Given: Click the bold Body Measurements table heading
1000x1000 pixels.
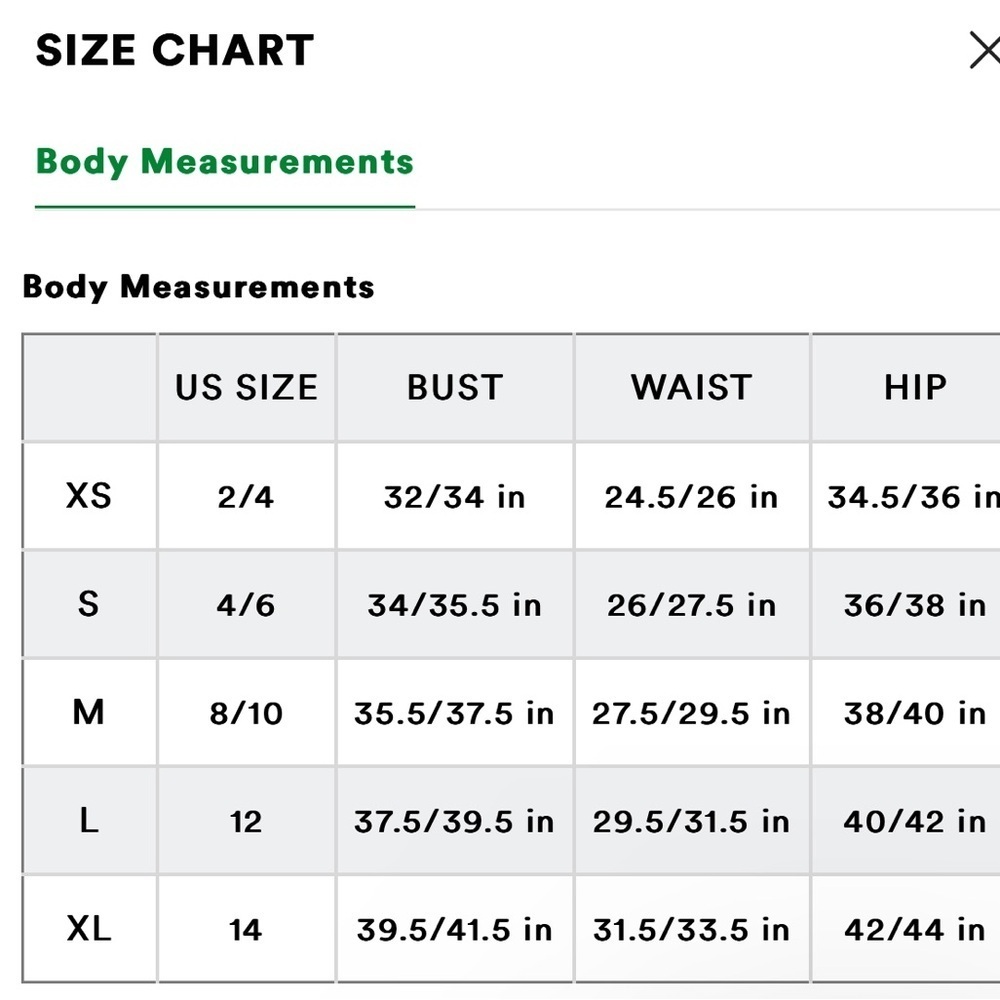Looking at the screenshot, I should [198, 287].
